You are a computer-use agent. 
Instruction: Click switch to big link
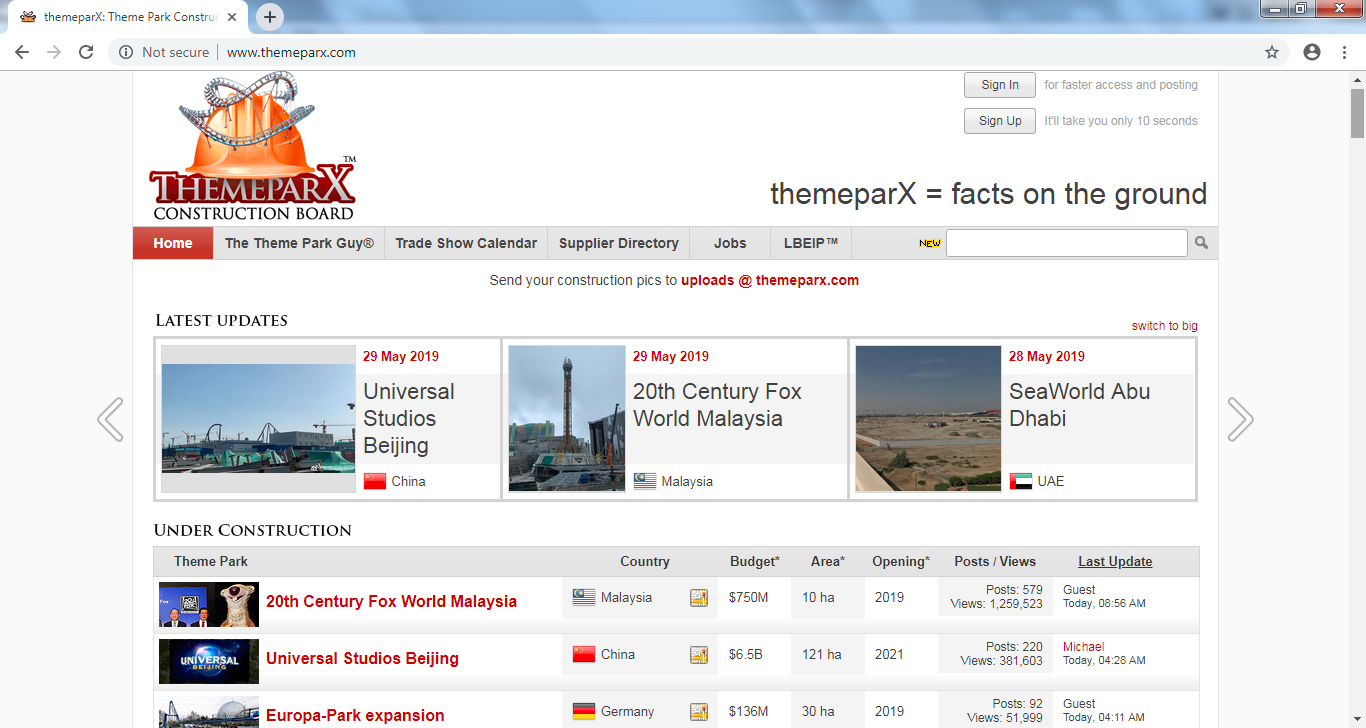(1165, 326)
